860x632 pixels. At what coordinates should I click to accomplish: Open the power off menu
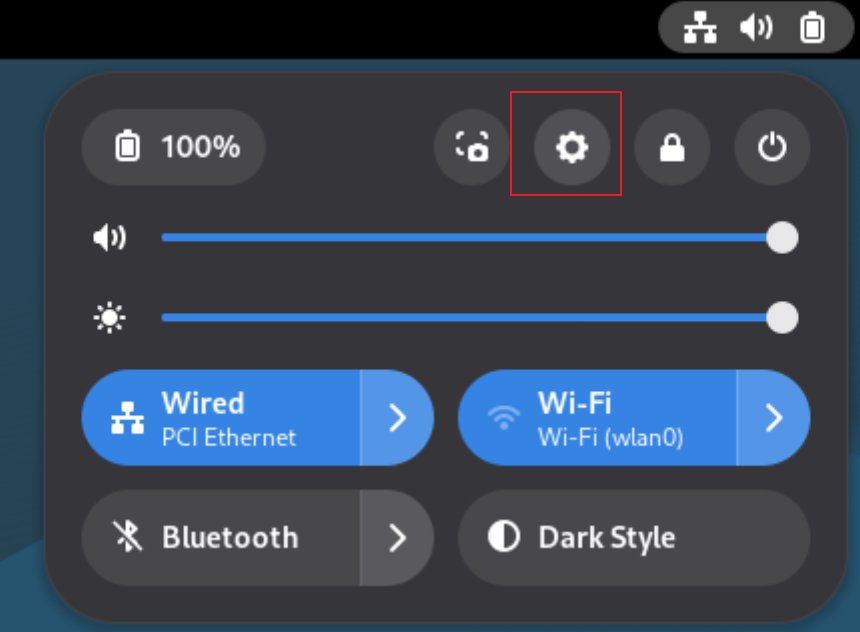[x=772, y=148]
